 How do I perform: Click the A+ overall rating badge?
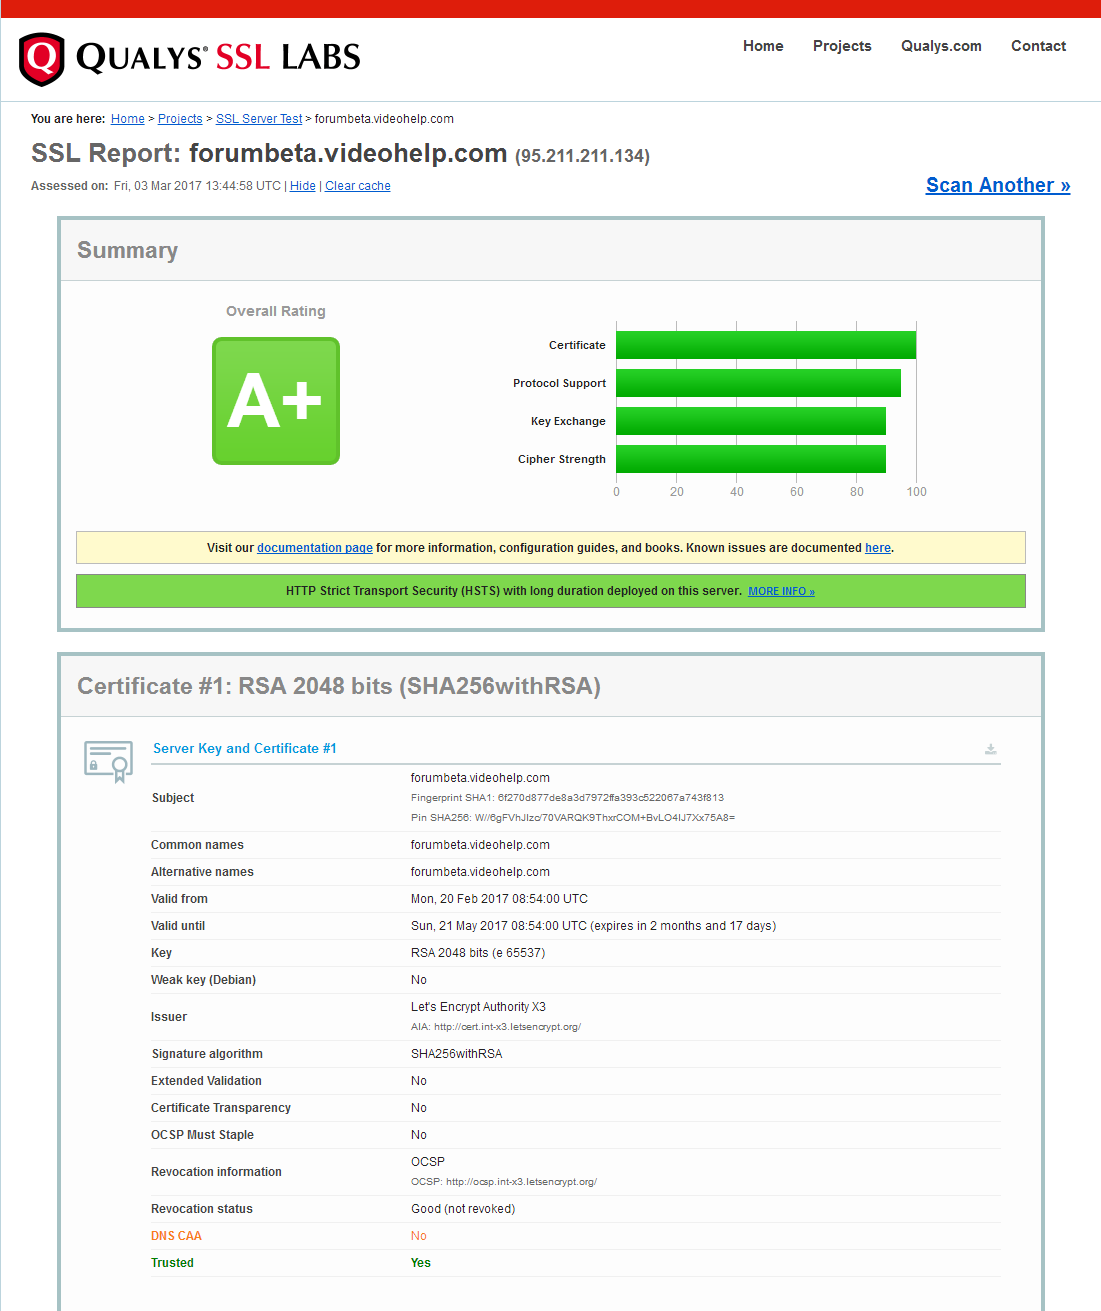pos(276,401)
